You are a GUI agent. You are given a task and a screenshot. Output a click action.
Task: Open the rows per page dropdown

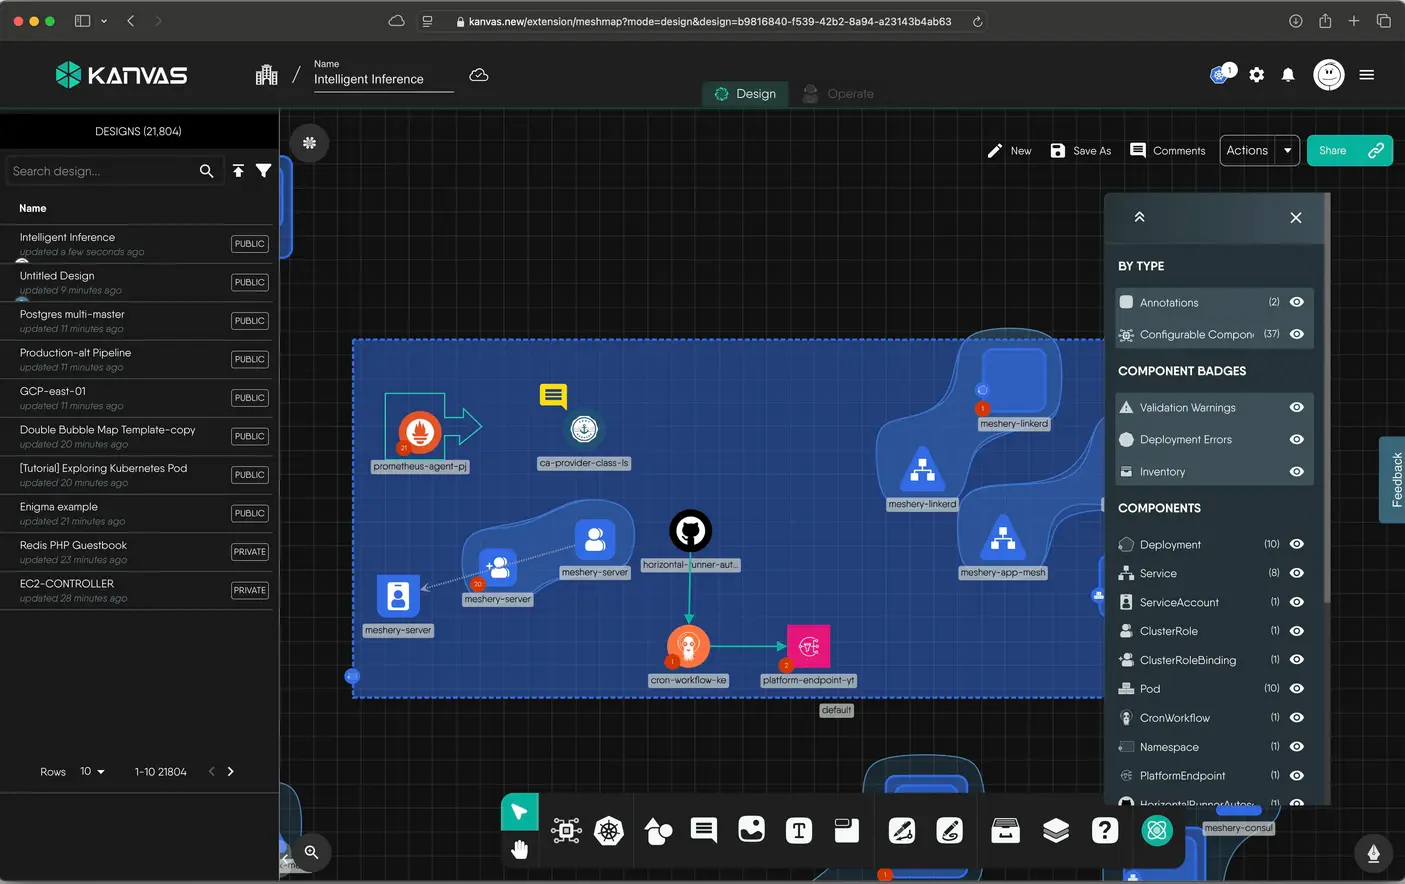coord(92,772)
